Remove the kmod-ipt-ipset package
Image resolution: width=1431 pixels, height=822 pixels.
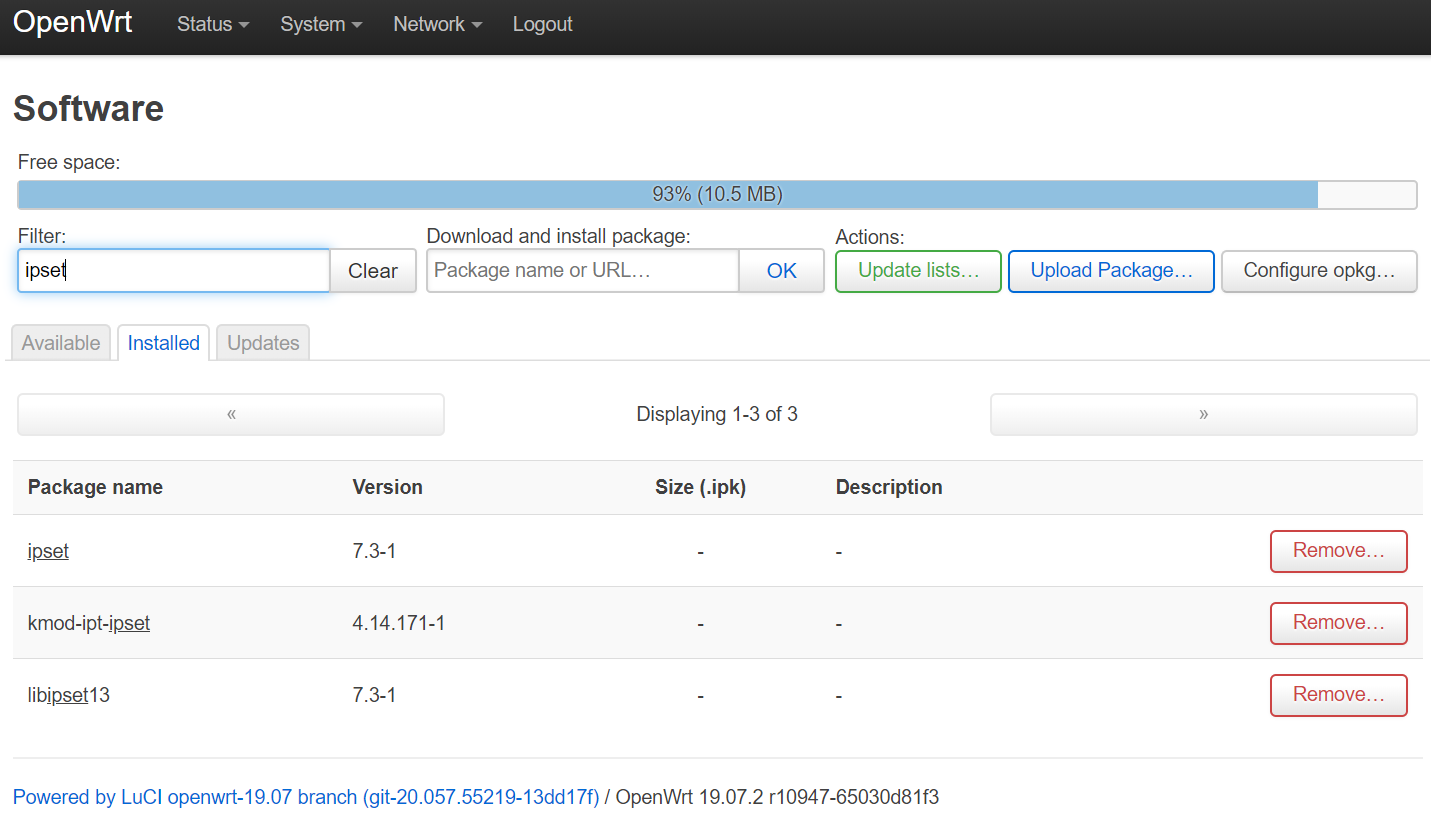1338,623
